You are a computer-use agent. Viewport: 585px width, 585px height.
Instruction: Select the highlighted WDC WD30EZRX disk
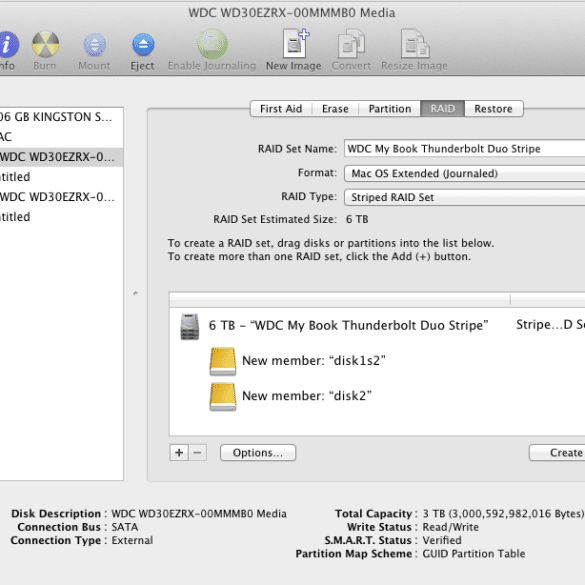pos(62,157)
